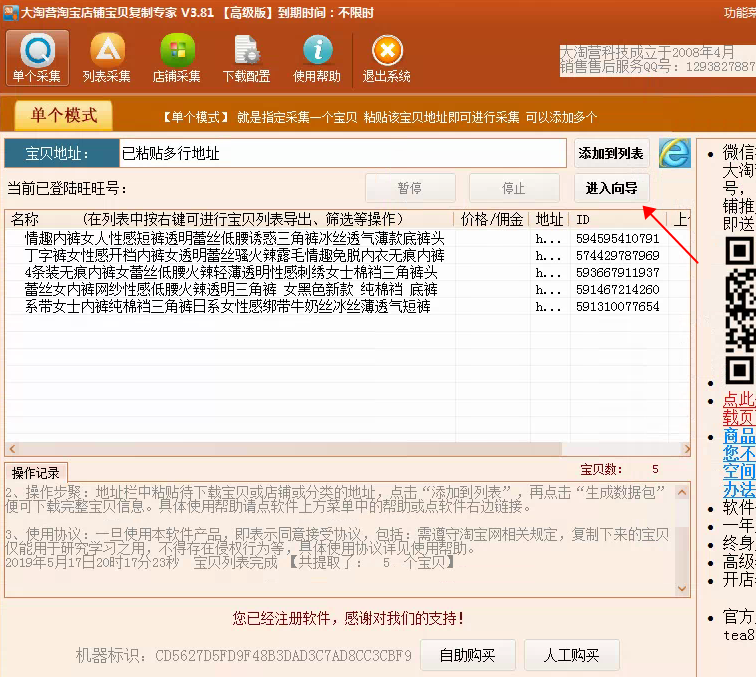Open the 单个采集 single collection tool
This screenshot has height=677, width=756.
37,58
